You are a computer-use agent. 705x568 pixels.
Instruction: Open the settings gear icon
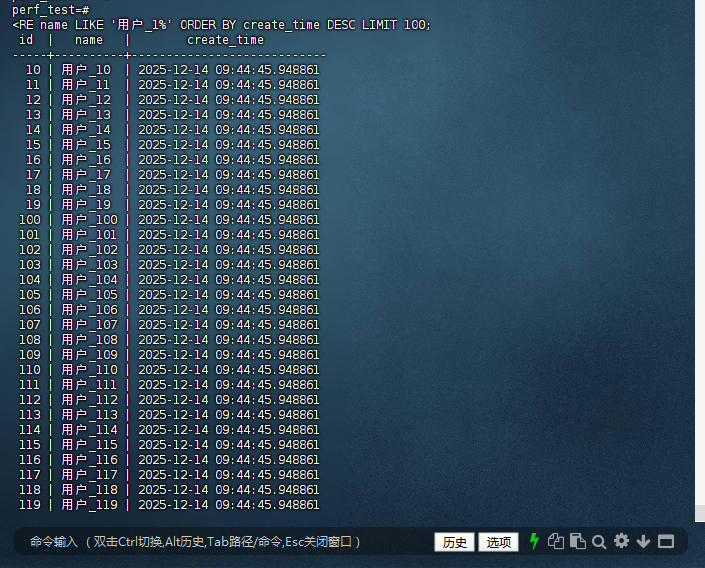(x=621, y=541)
